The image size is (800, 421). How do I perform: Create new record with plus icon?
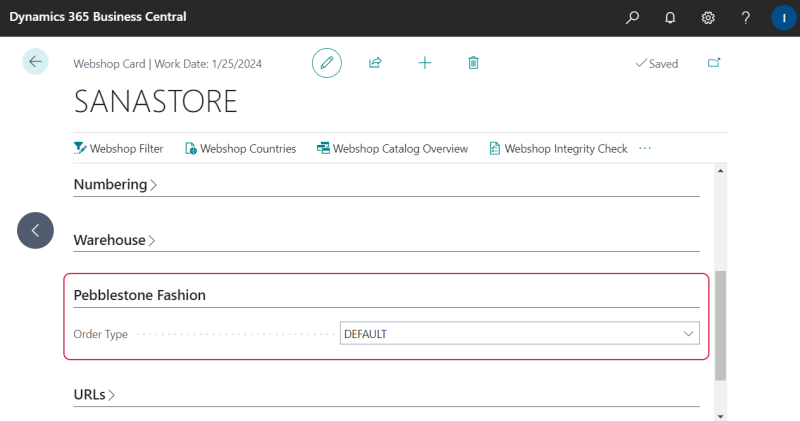424,63
